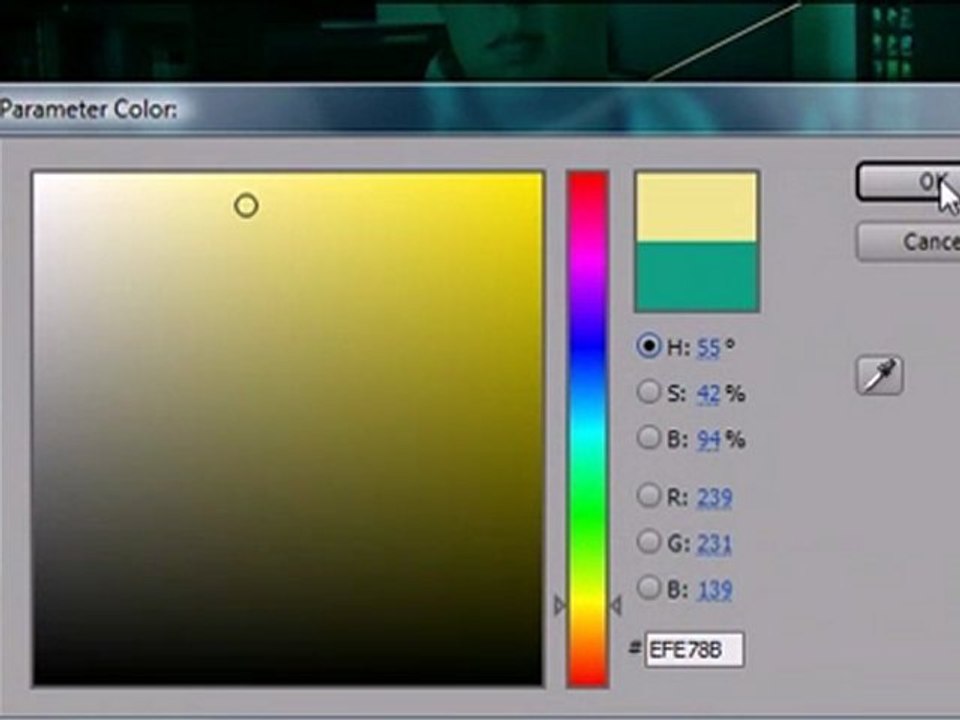Select the G green radio button

(648, 542)
